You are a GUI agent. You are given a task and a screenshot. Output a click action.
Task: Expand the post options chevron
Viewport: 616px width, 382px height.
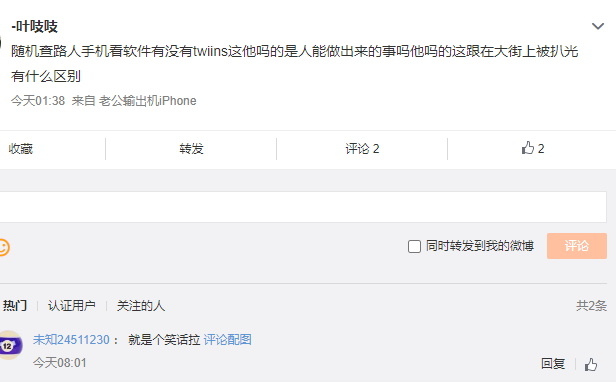[x=598, y=26]
